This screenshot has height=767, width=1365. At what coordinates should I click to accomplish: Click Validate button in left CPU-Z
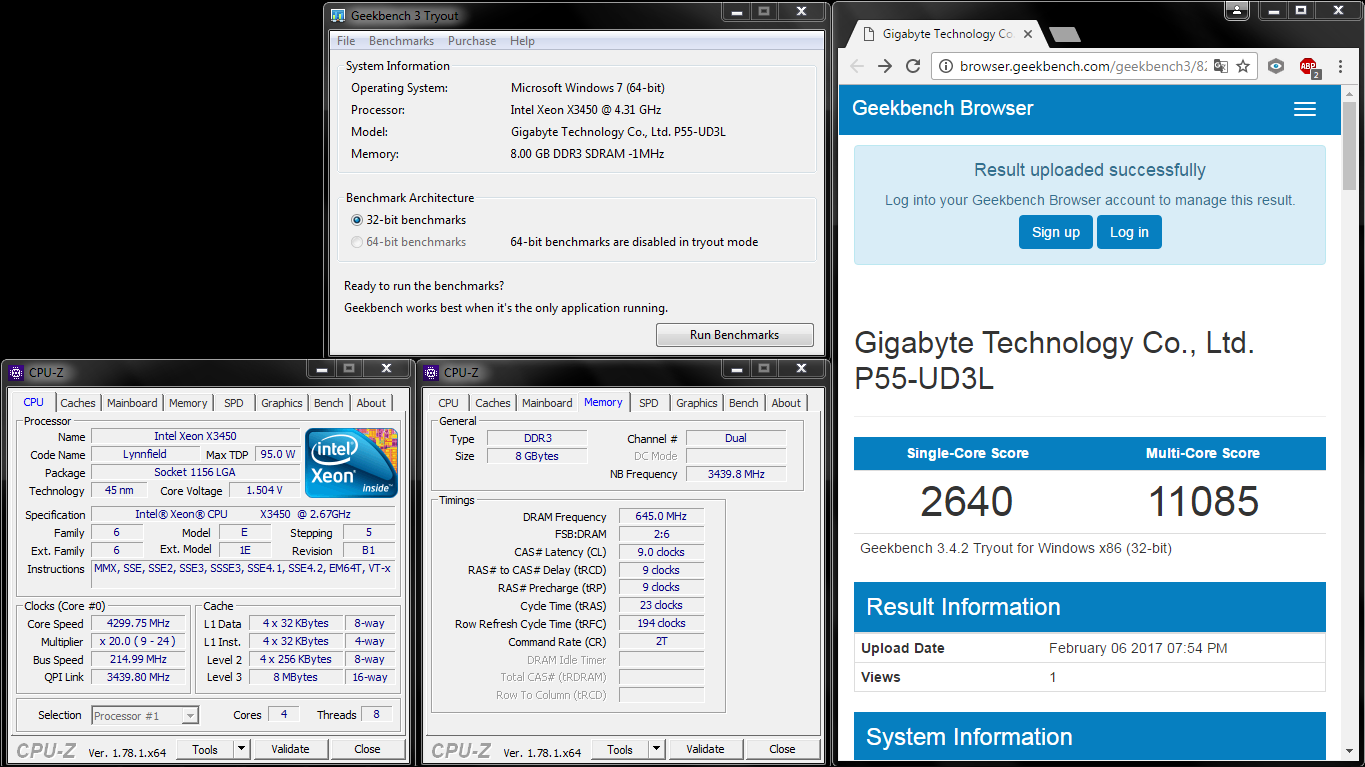(x=290, y=749)
